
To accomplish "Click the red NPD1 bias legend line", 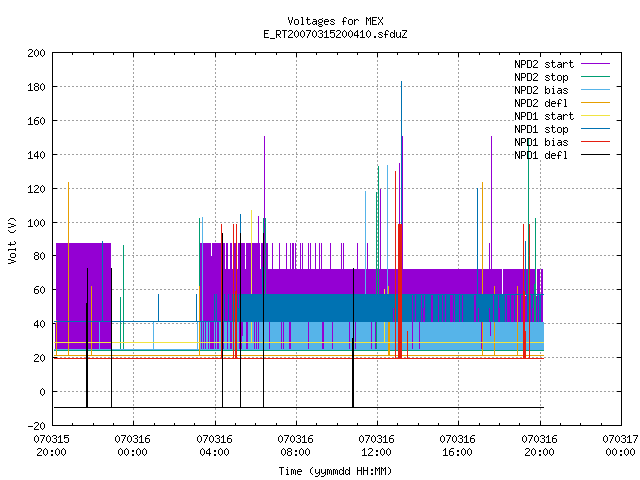I will coord(595,142).
